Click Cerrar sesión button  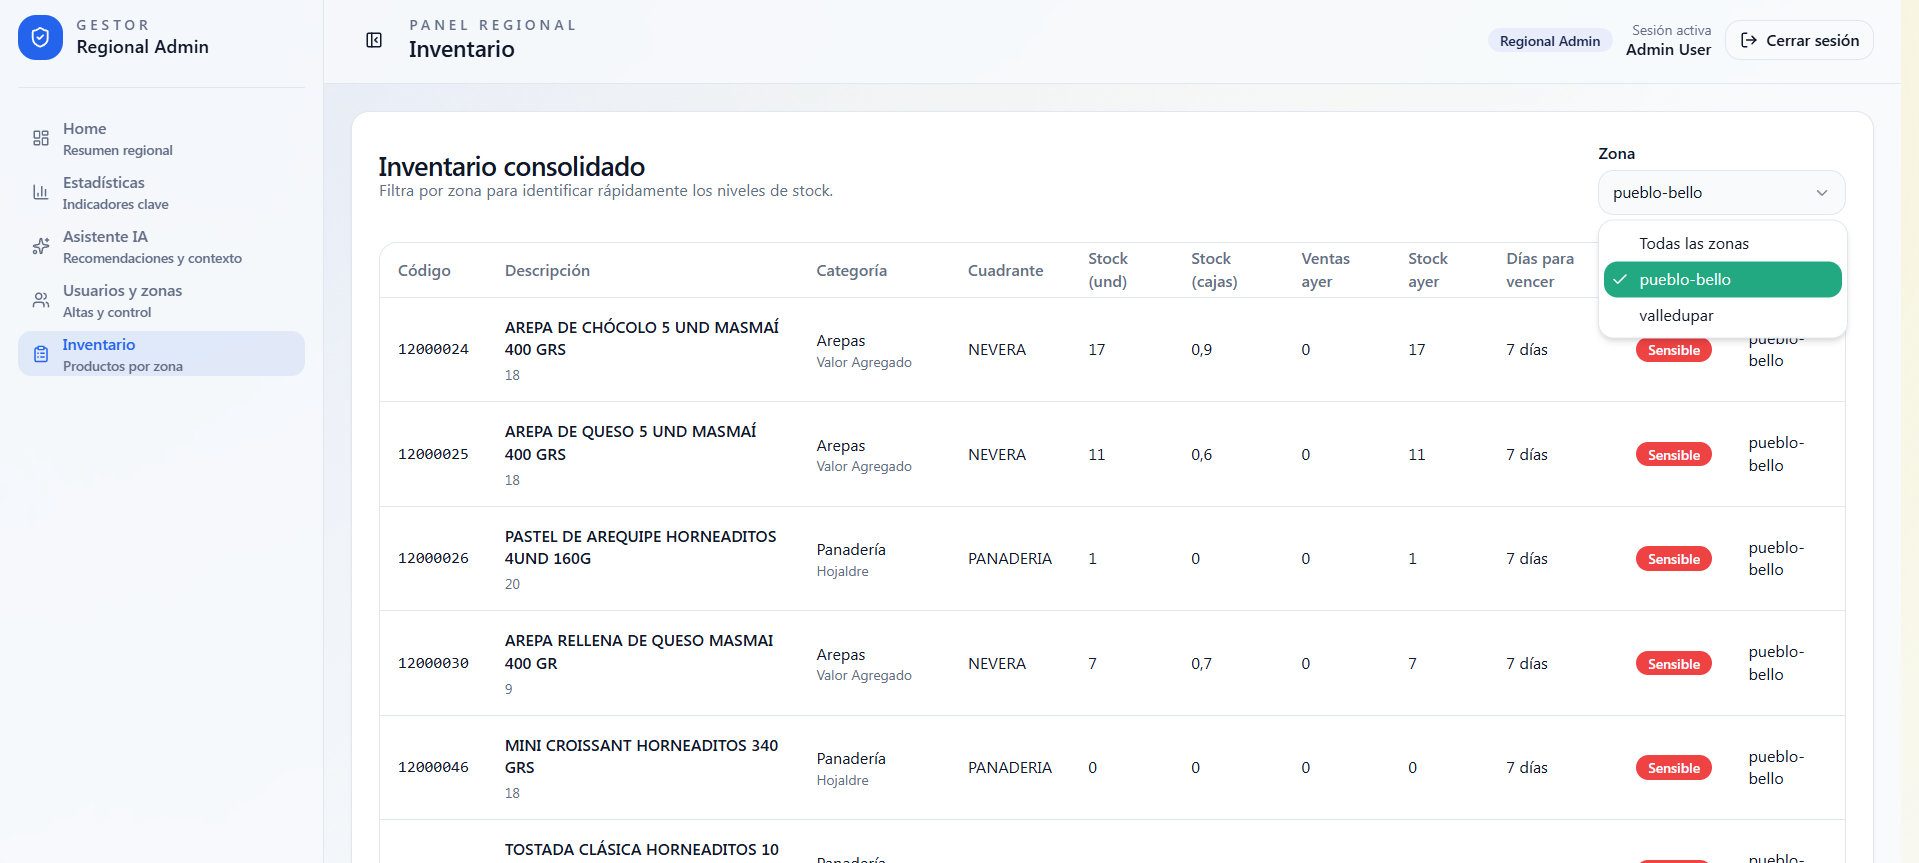1799,40
